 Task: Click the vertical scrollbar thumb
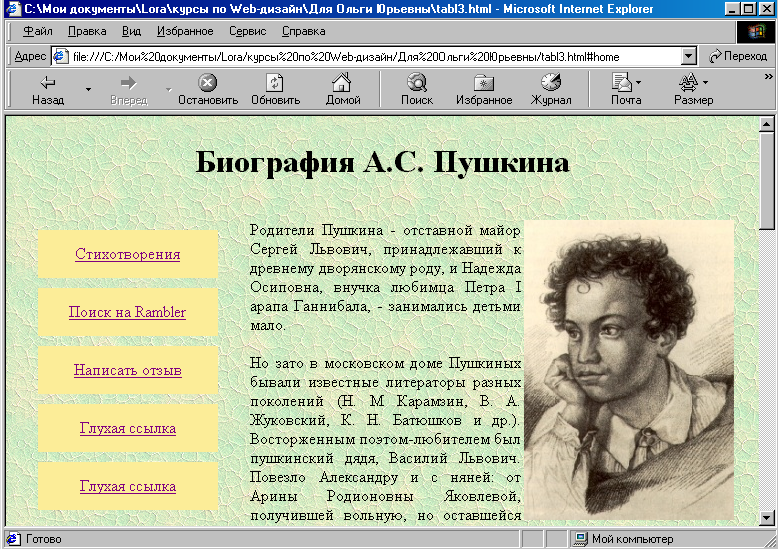(766, 181)
